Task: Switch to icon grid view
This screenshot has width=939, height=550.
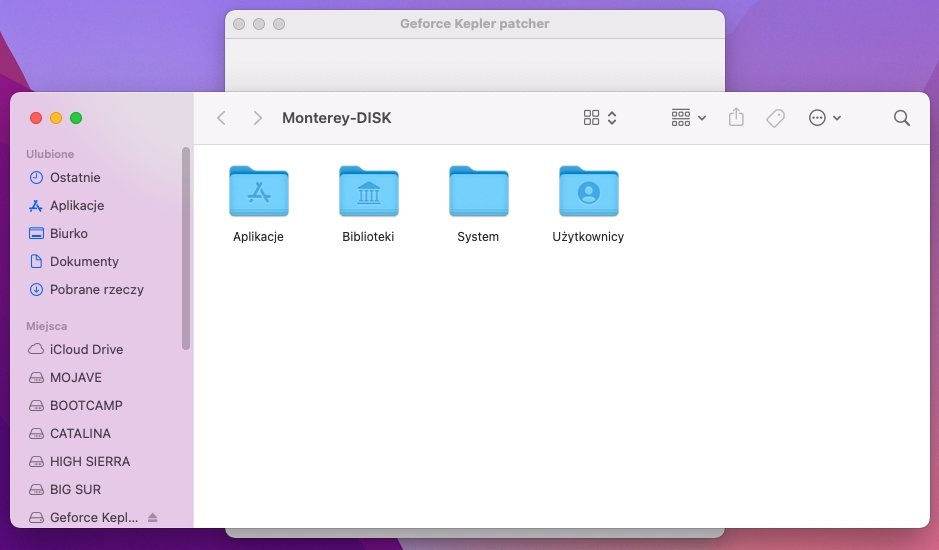Action: click(591, 117)
